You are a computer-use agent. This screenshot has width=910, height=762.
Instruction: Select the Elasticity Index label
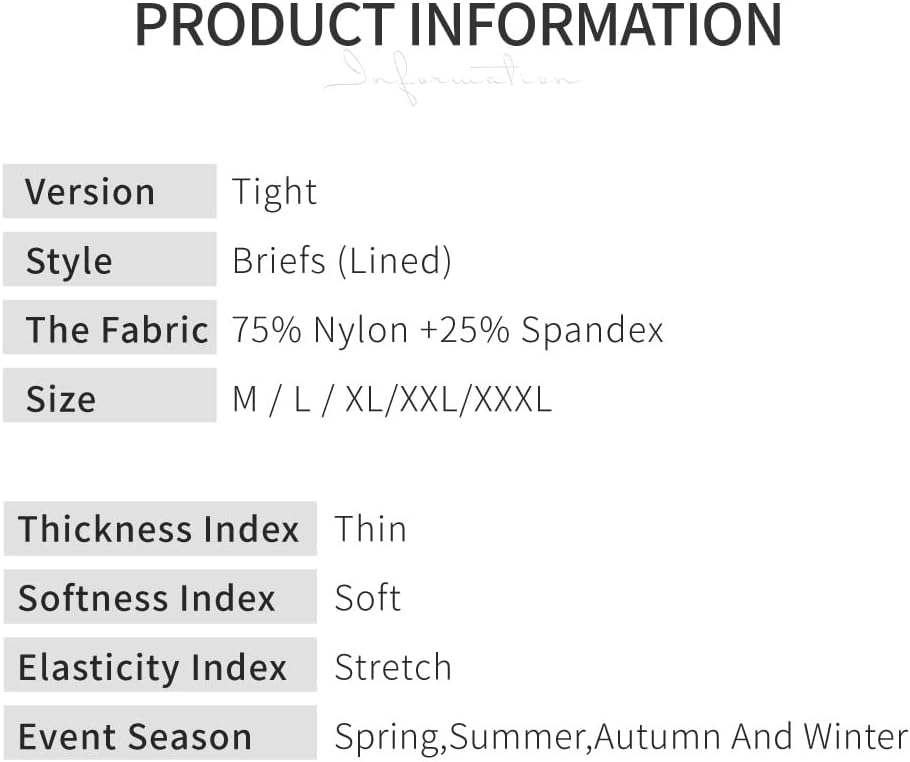159,666
